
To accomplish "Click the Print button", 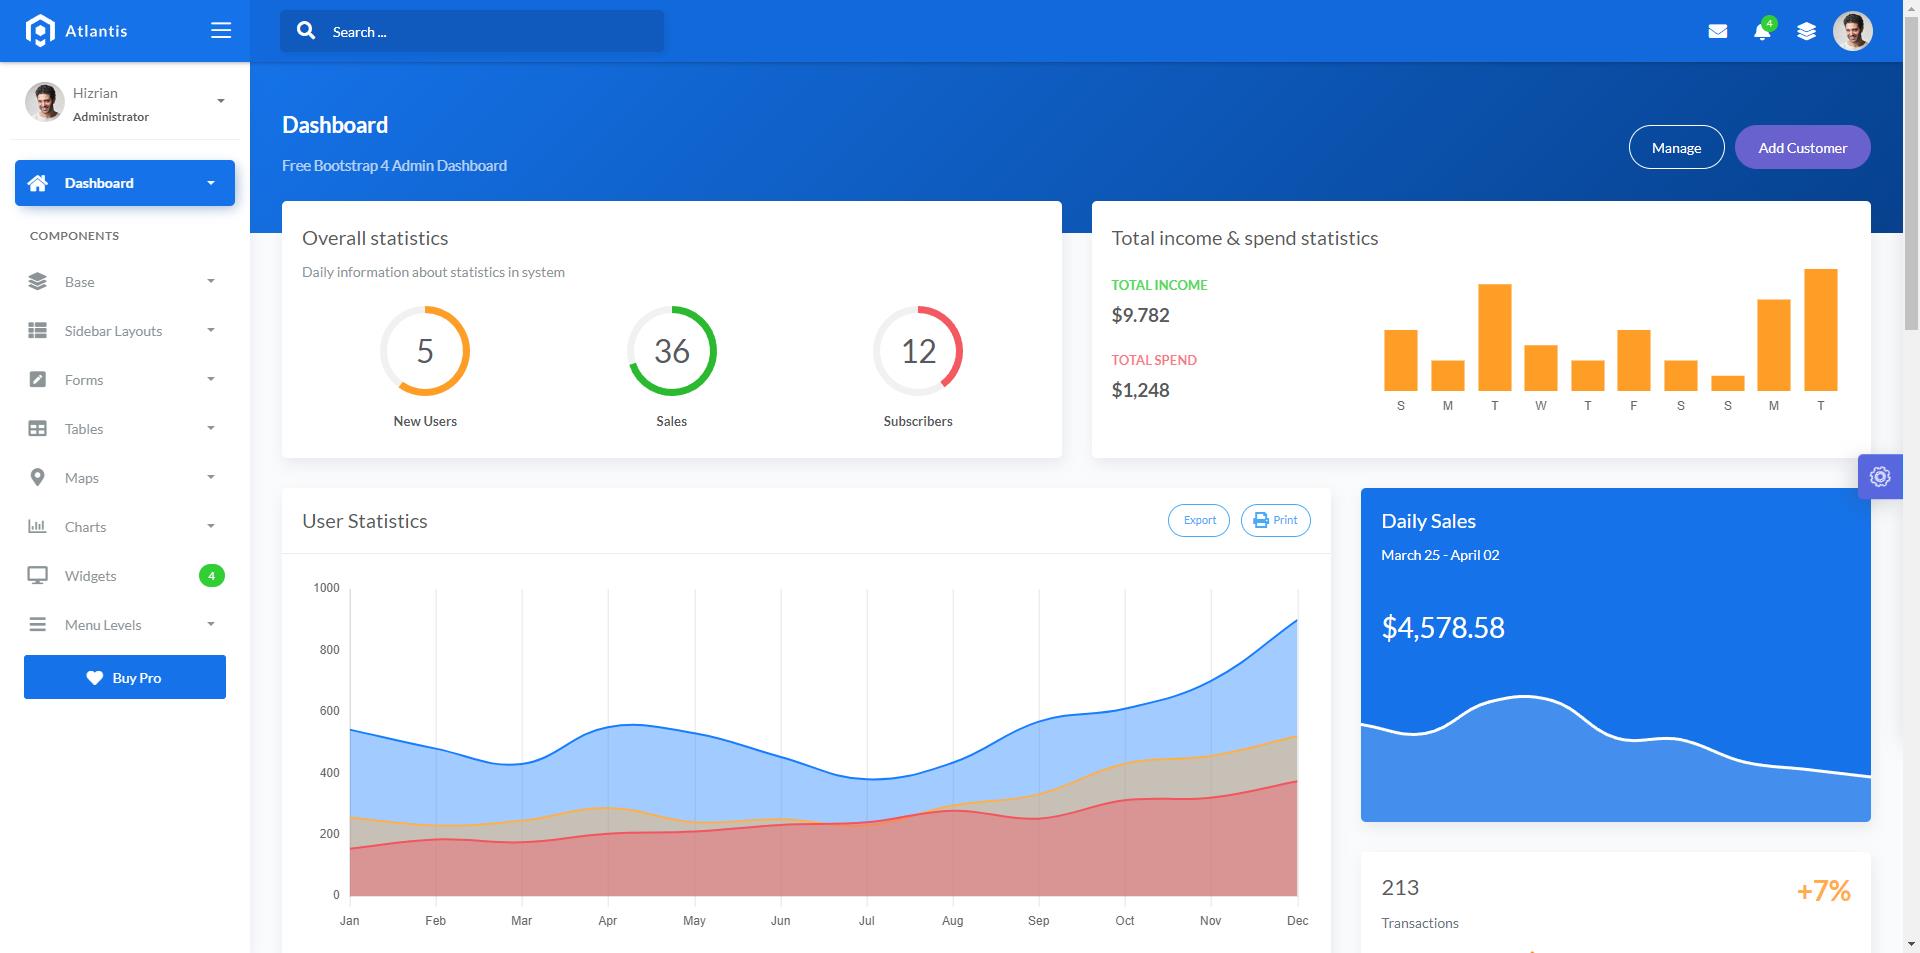I will pos(1276,520).
